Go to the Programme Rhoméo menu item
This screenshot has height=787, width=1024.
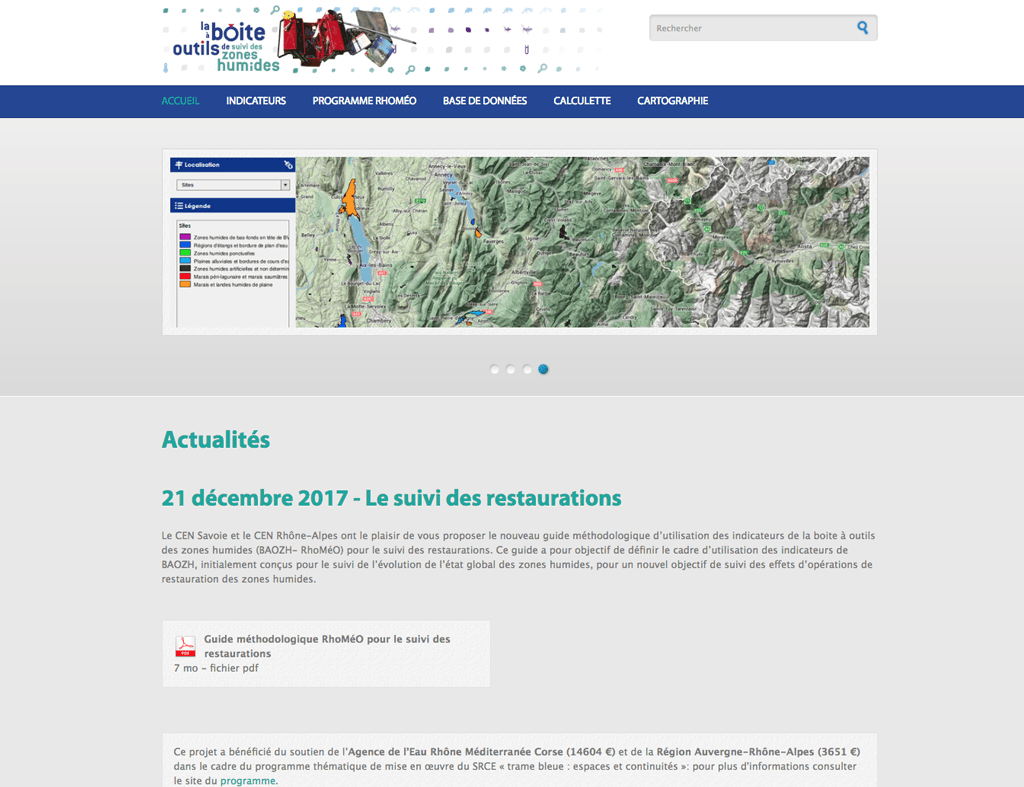point(364,101)
